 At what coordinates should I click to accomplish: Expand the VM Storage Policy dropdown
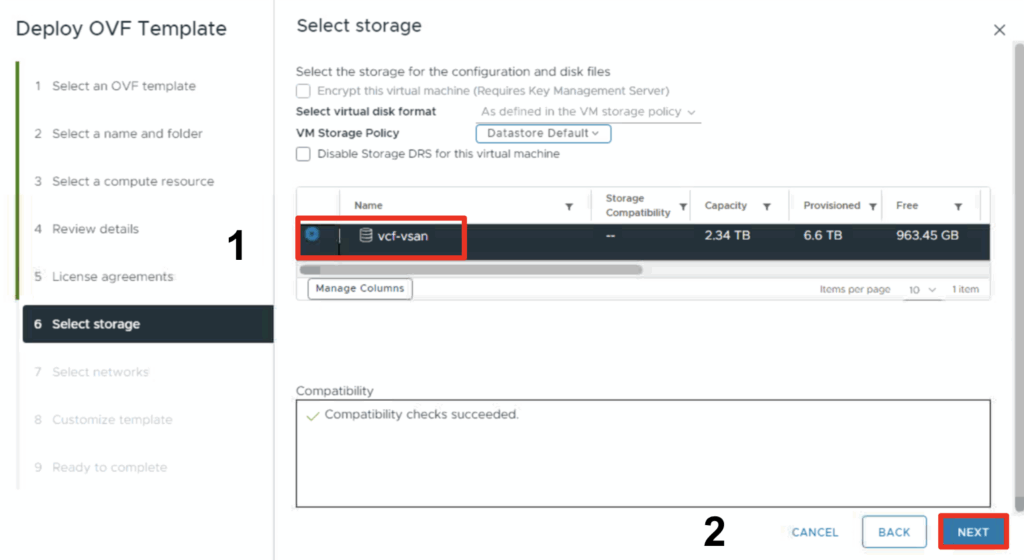(x=543, y=133)
